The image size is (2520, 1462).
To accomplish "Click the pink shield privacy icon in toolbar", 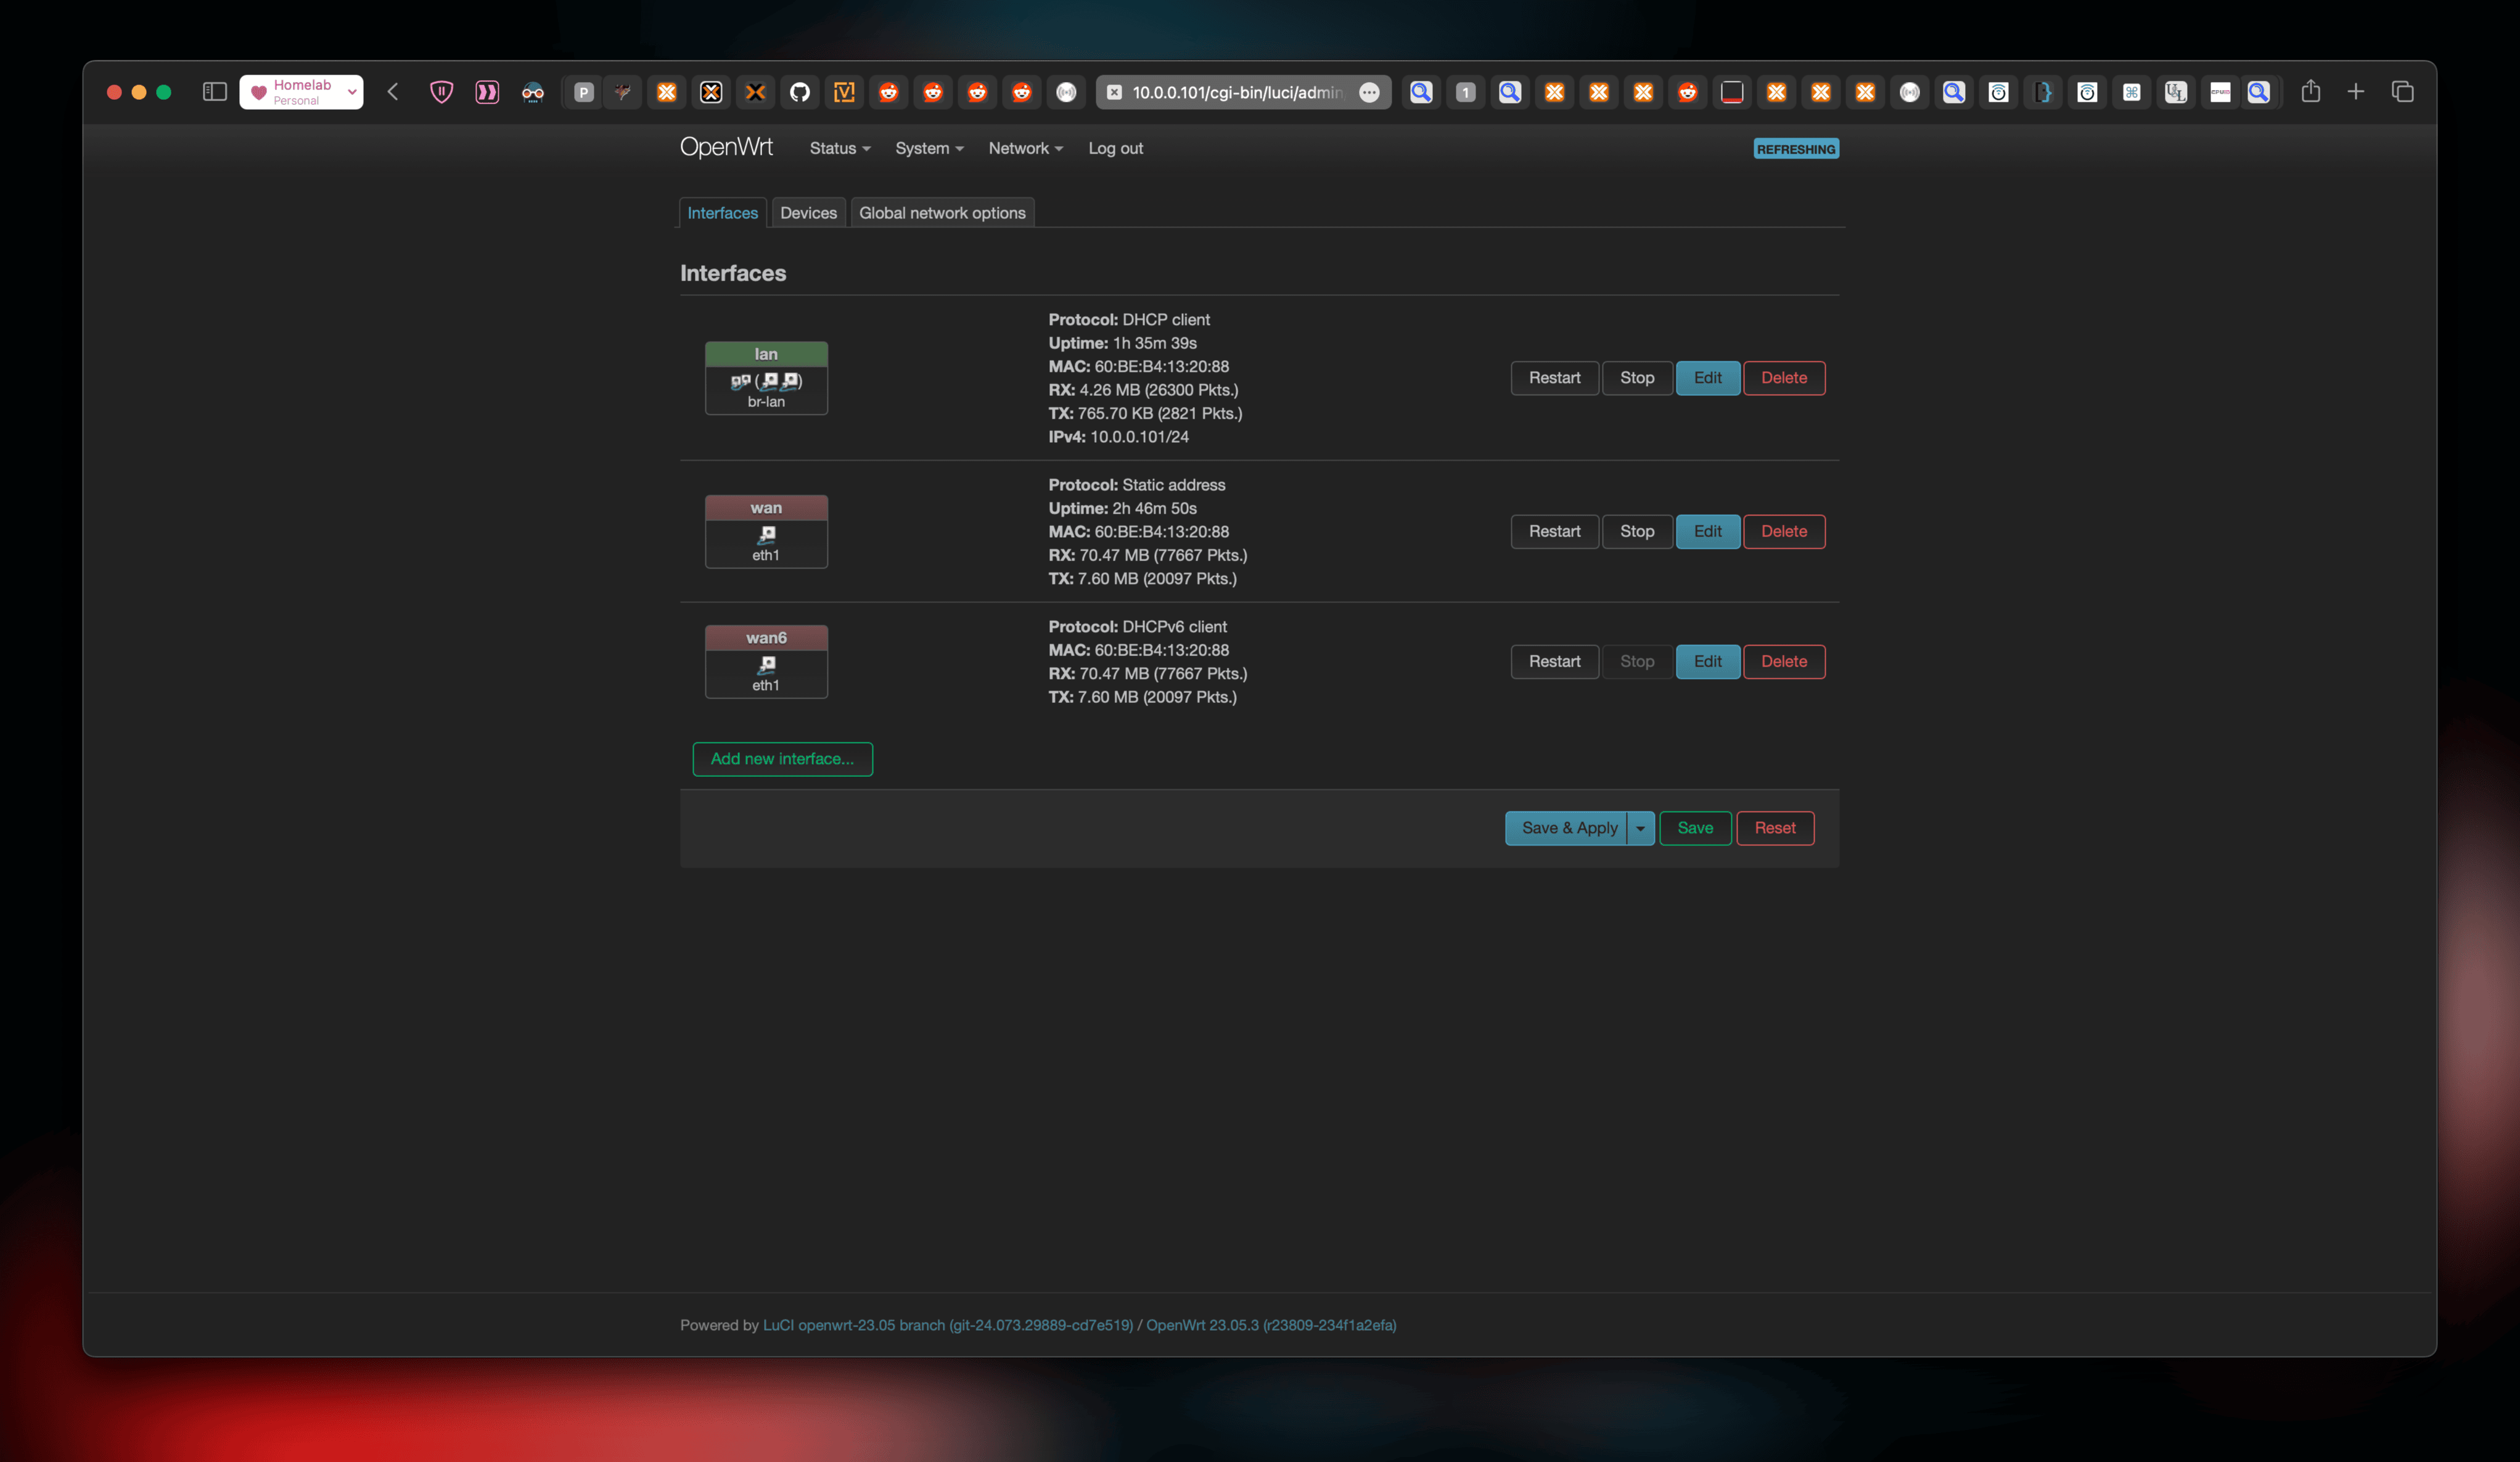I will click(x=441, y=92).
